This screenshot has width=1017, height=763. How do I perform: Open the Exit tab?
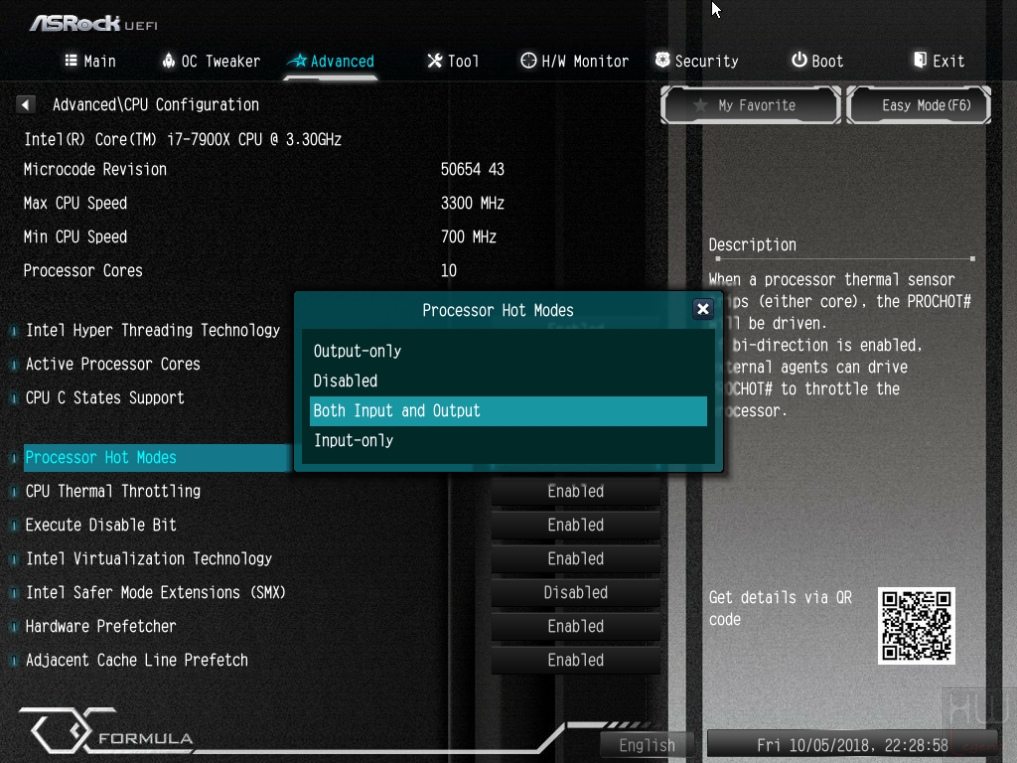939,61
